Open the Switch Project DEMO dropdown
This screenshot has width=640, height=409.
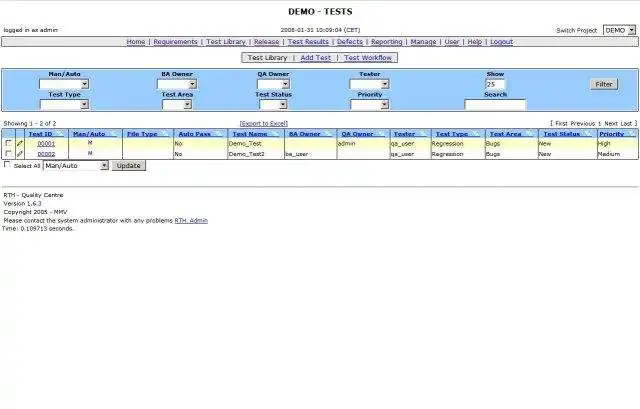click(619, 30)
